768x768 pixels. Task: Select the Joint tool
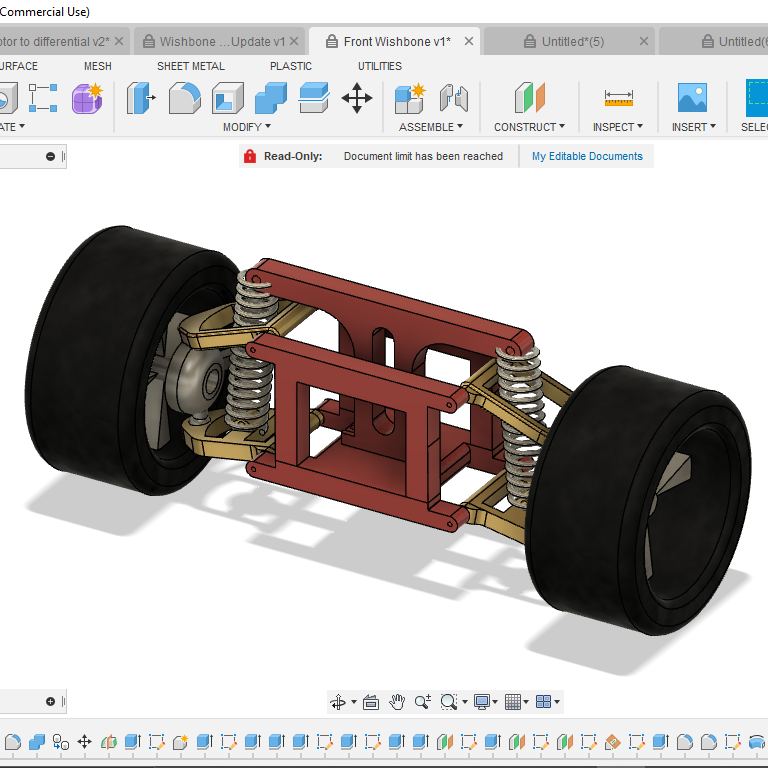[x=454, y=98]
